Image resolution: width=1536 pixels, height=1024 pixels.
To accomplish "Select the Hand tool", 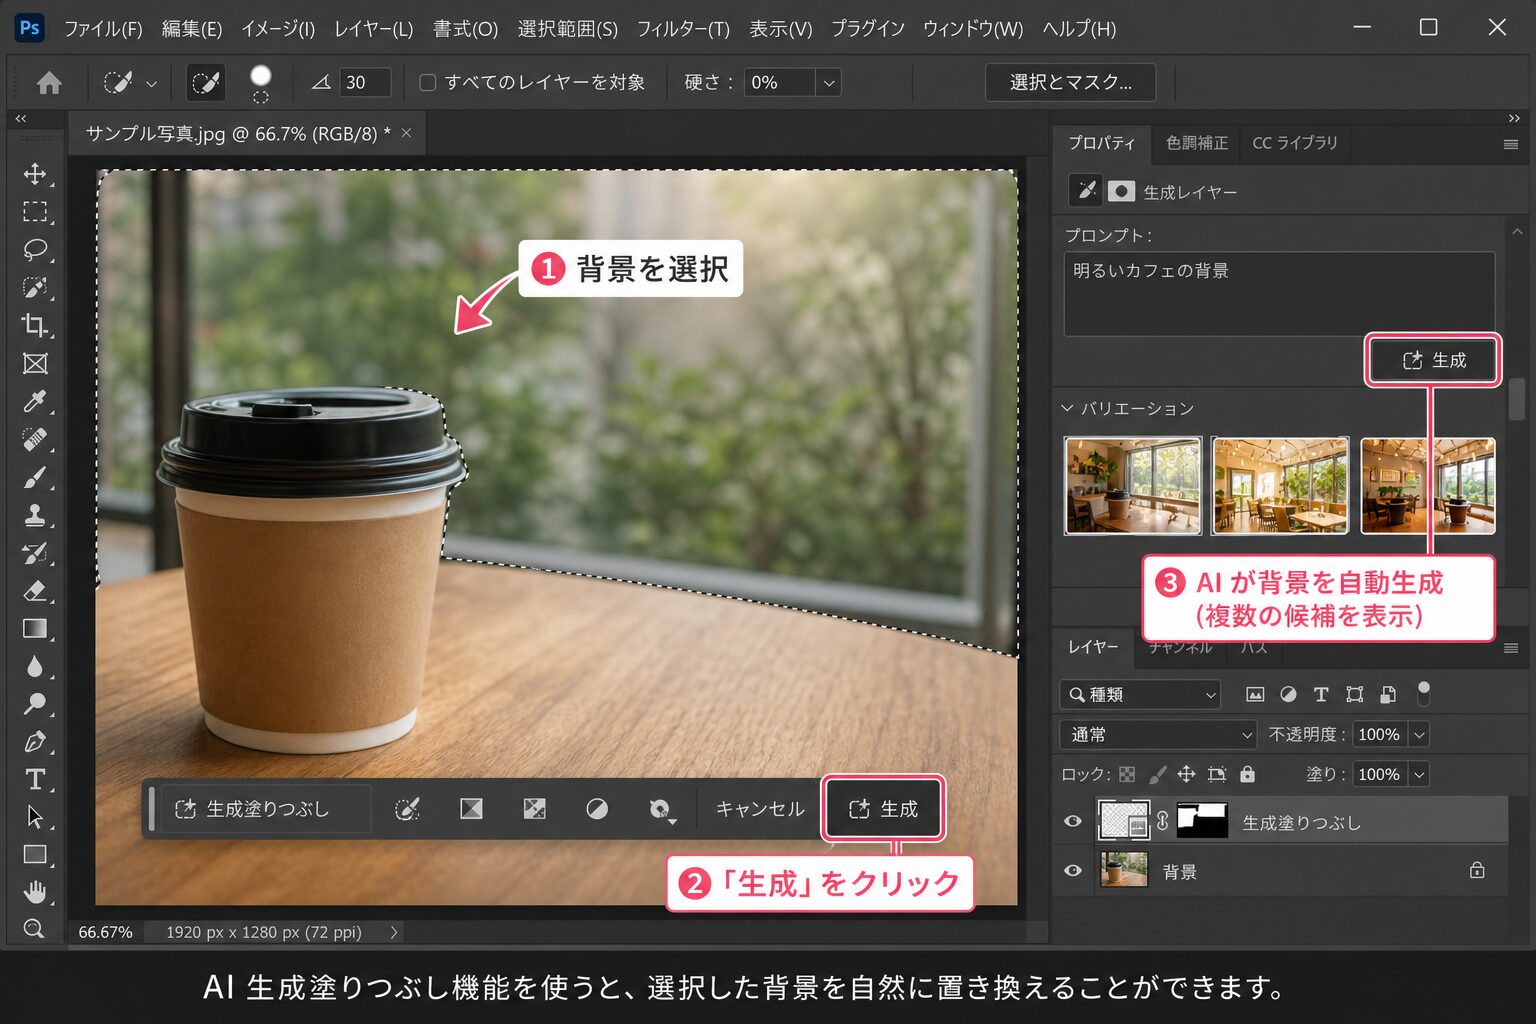I will pyautogui.click(x=35, y=891).
